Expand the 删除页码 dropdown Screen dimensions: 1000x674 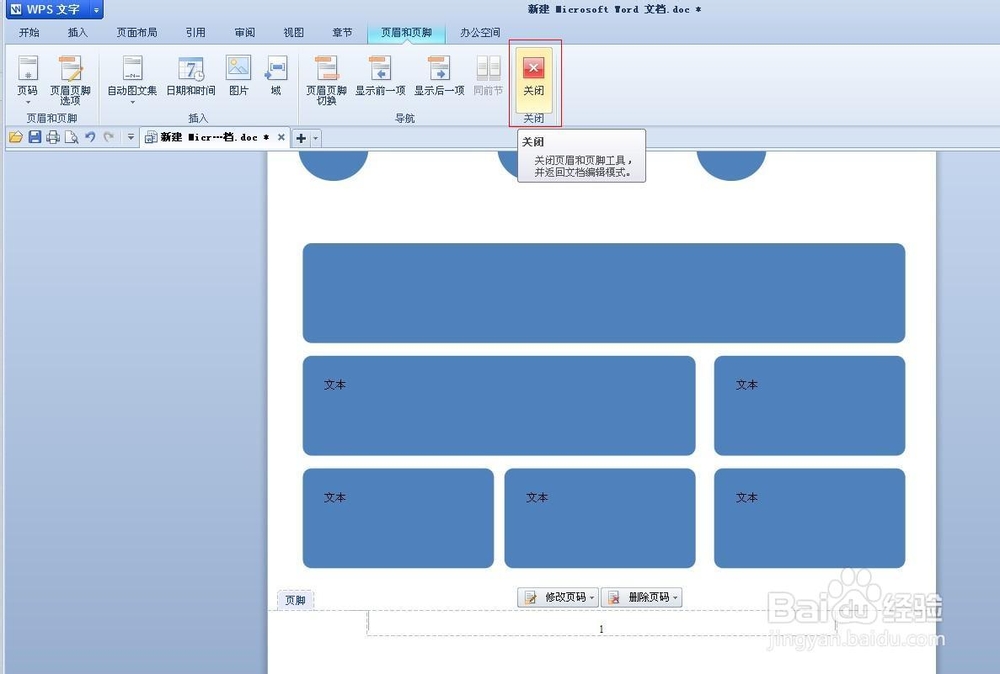(676, 597)
